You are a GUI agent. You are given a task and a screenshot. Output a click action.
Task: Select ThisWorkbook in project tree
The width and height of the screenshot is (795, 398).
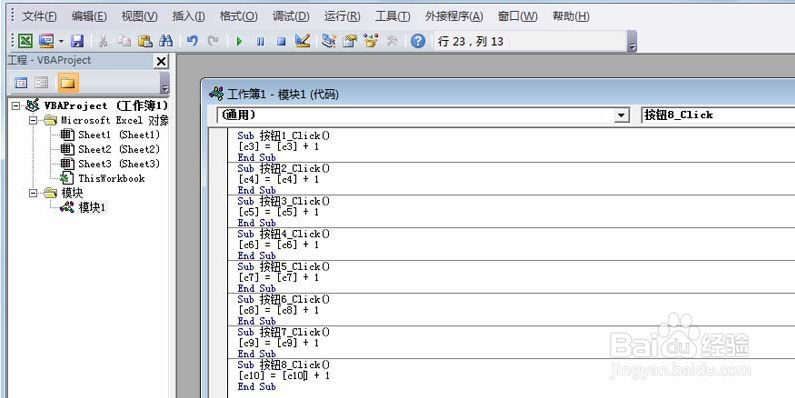[112, 178]
